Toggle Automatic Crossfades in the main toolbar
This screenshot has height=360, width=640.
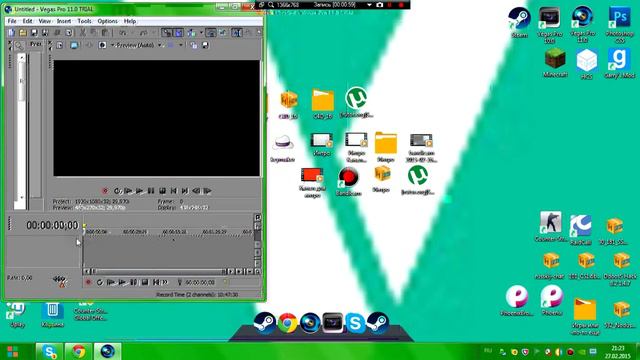pos(178,33)
